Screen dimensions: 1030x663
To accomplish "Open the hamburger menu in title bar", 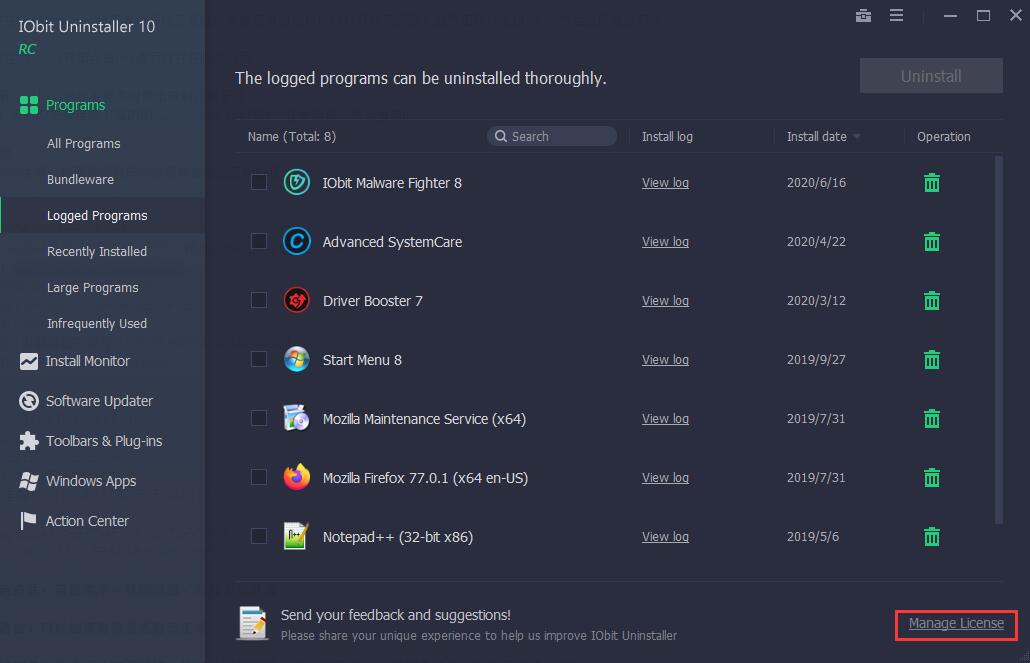I will tap(896, 15).
